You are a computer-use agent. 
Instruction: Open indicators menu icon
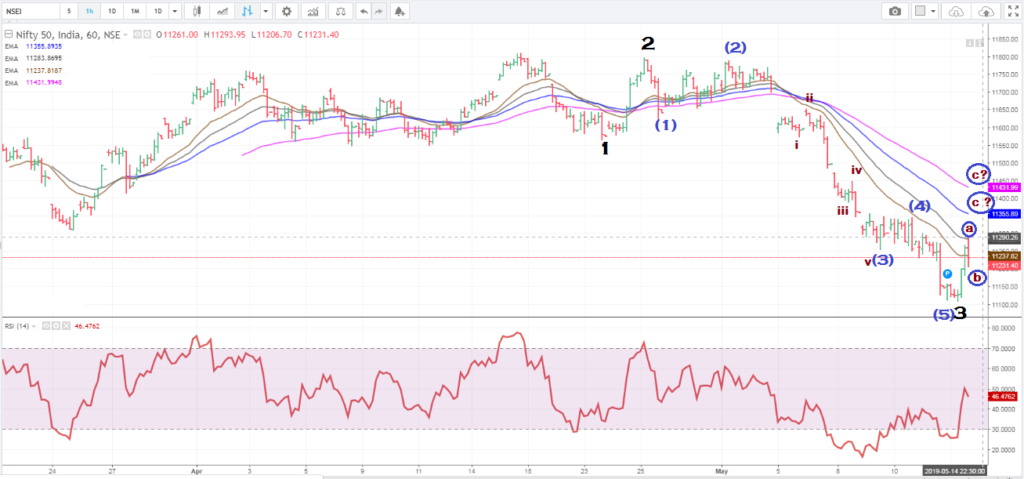point(313,11)
